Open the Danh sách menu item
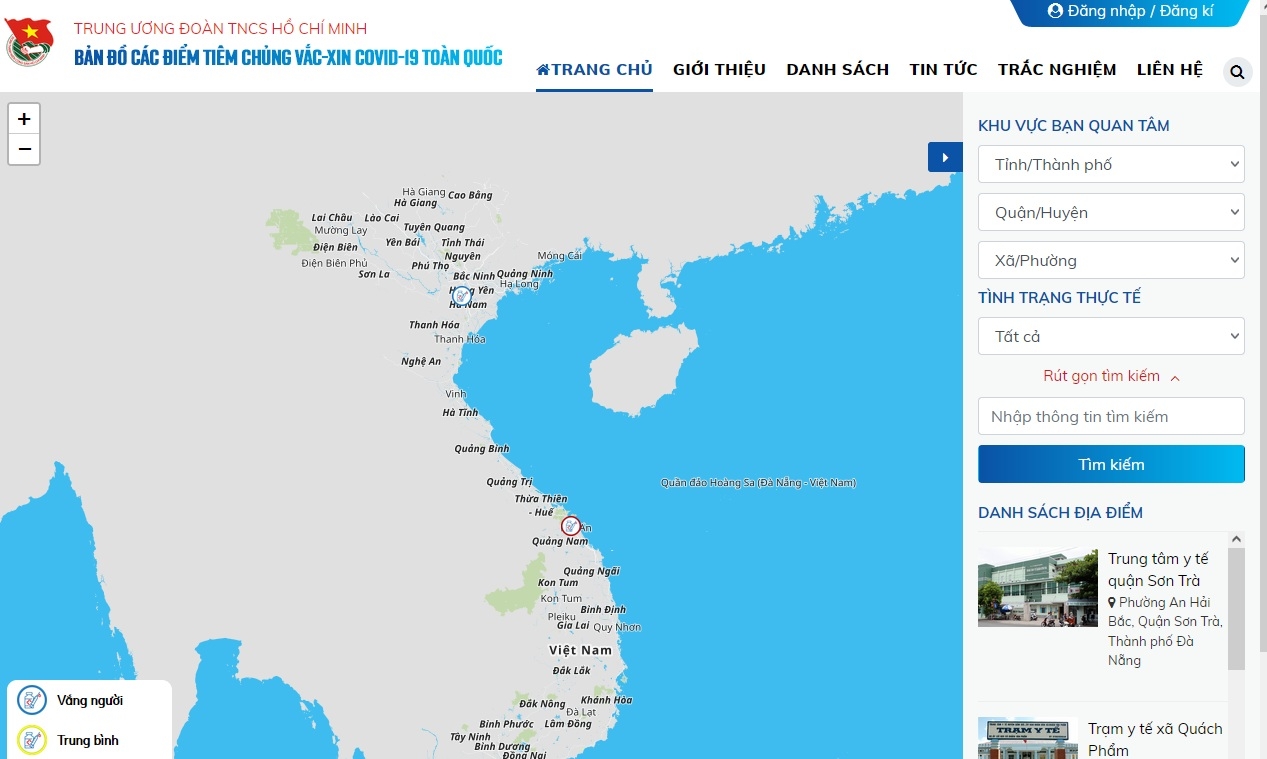This screenshot has width=1267, height=759. click(837, 69)
